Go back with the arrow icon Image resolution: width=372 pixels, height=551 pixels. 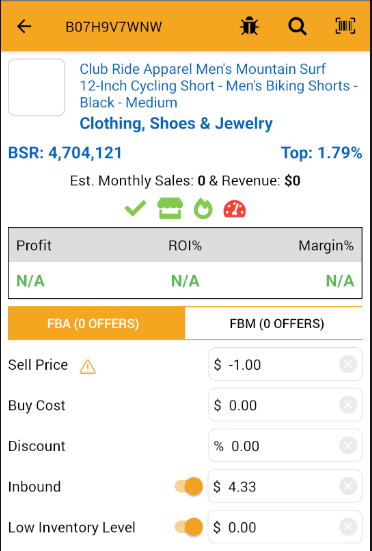24,26
